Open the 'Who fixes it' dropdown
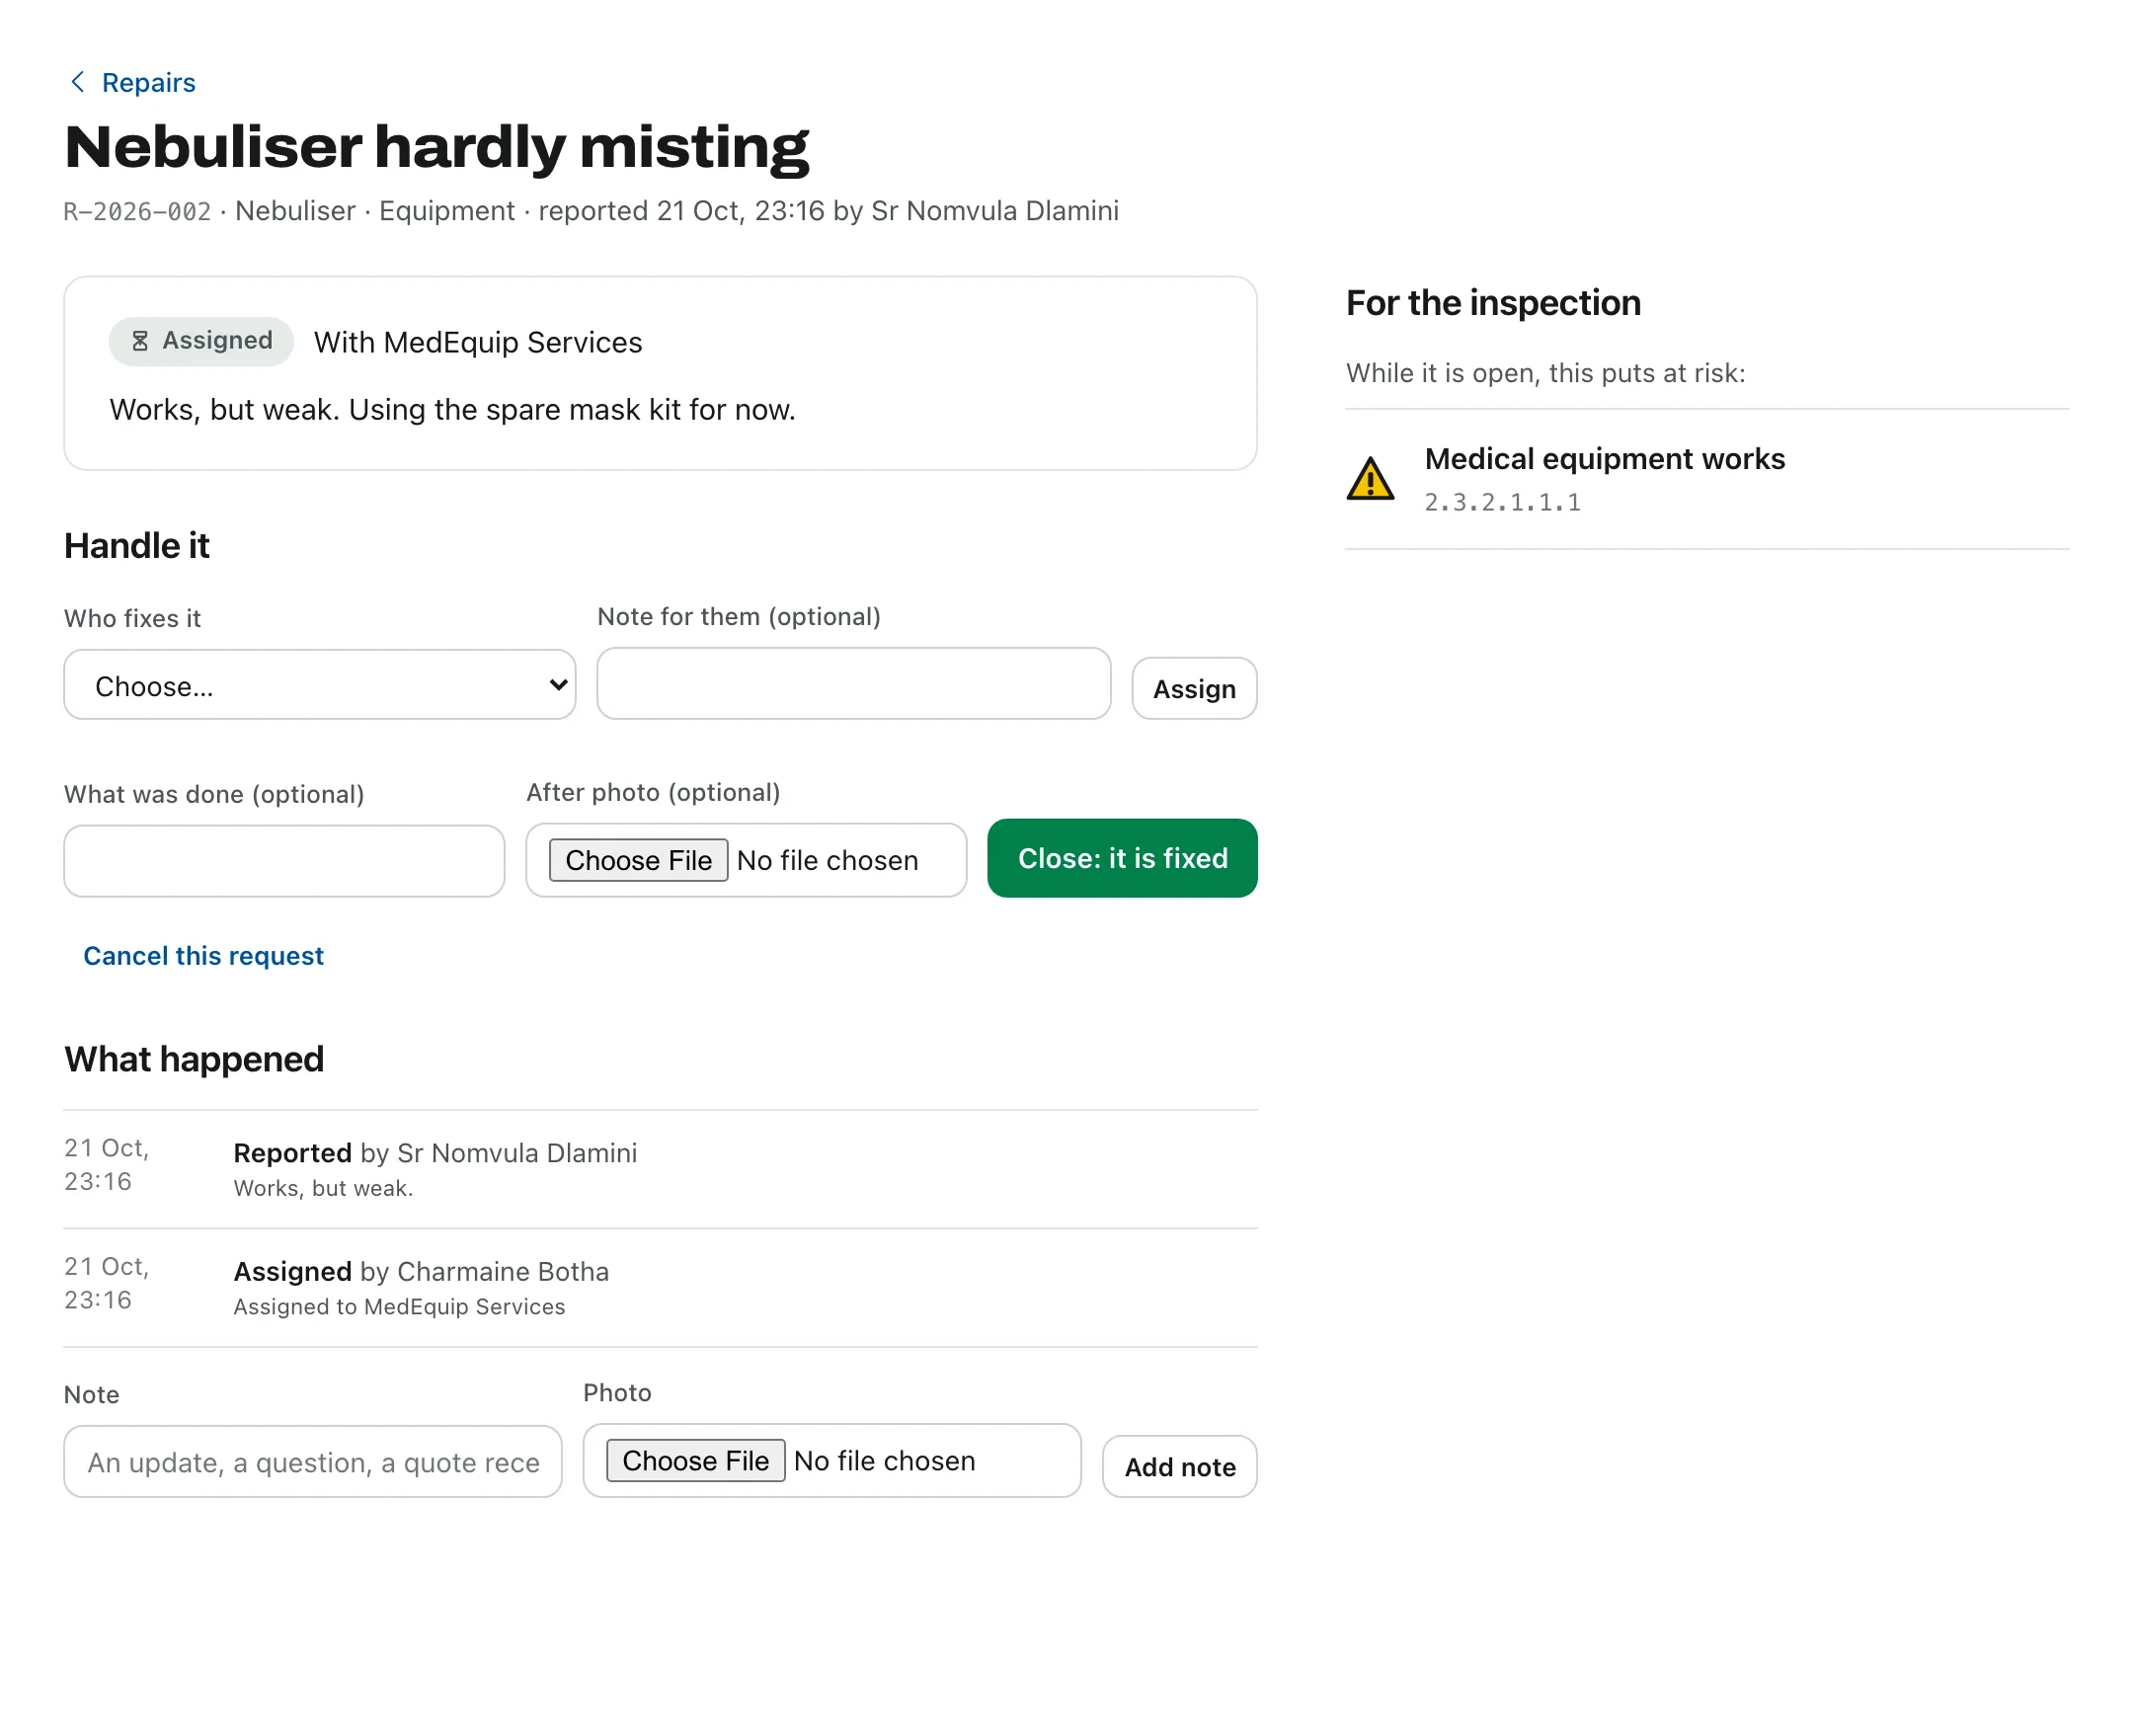The width and height of the screenshot is (2133, 1736). [319, 685]
